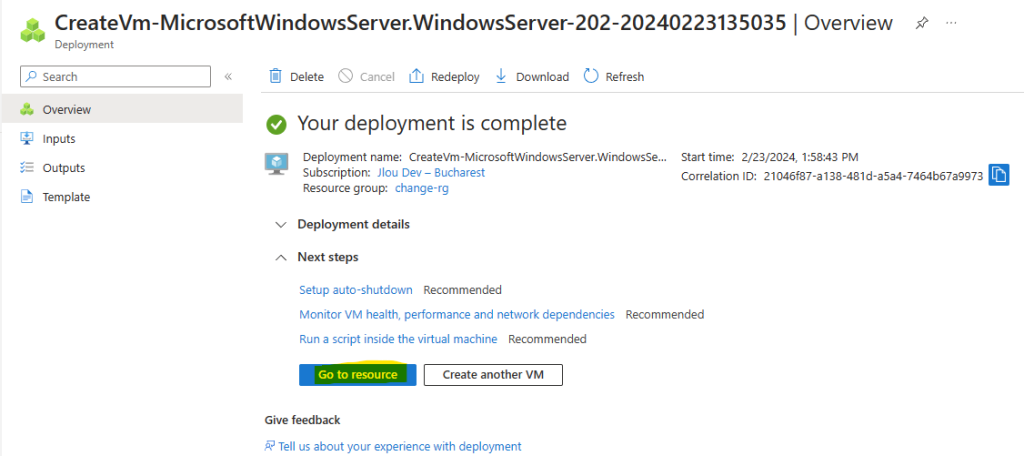
Task: Click Create another VM button
Action: [493, 375]
